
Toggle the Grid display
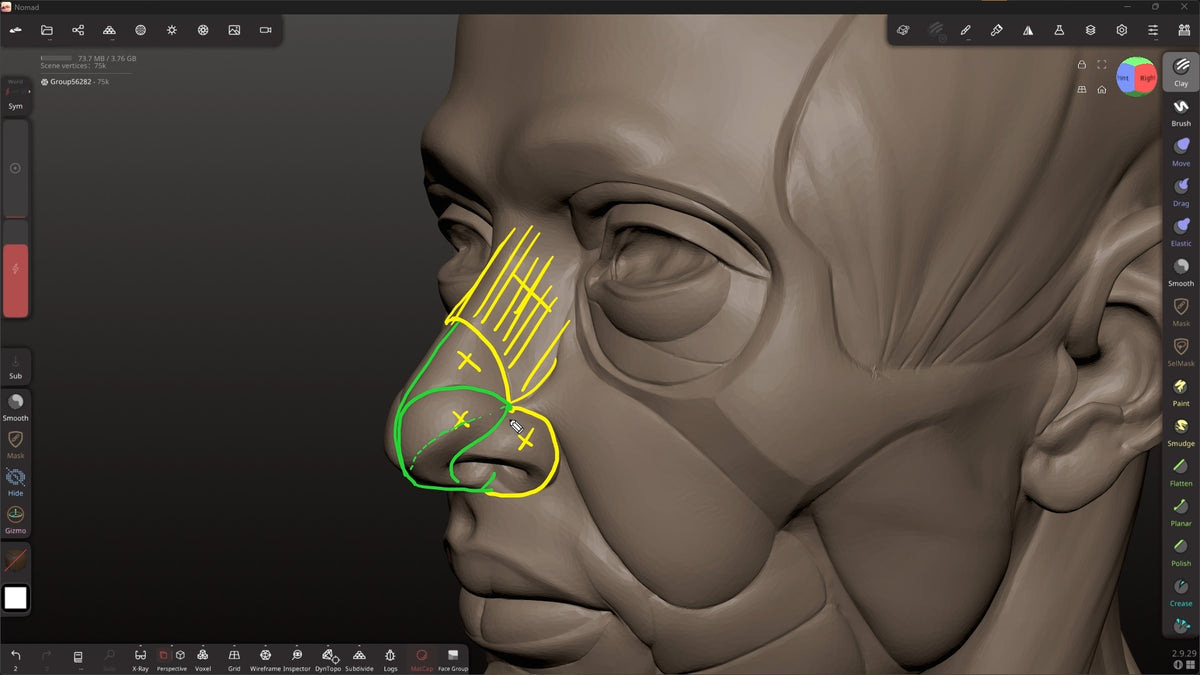click(234, 658)
